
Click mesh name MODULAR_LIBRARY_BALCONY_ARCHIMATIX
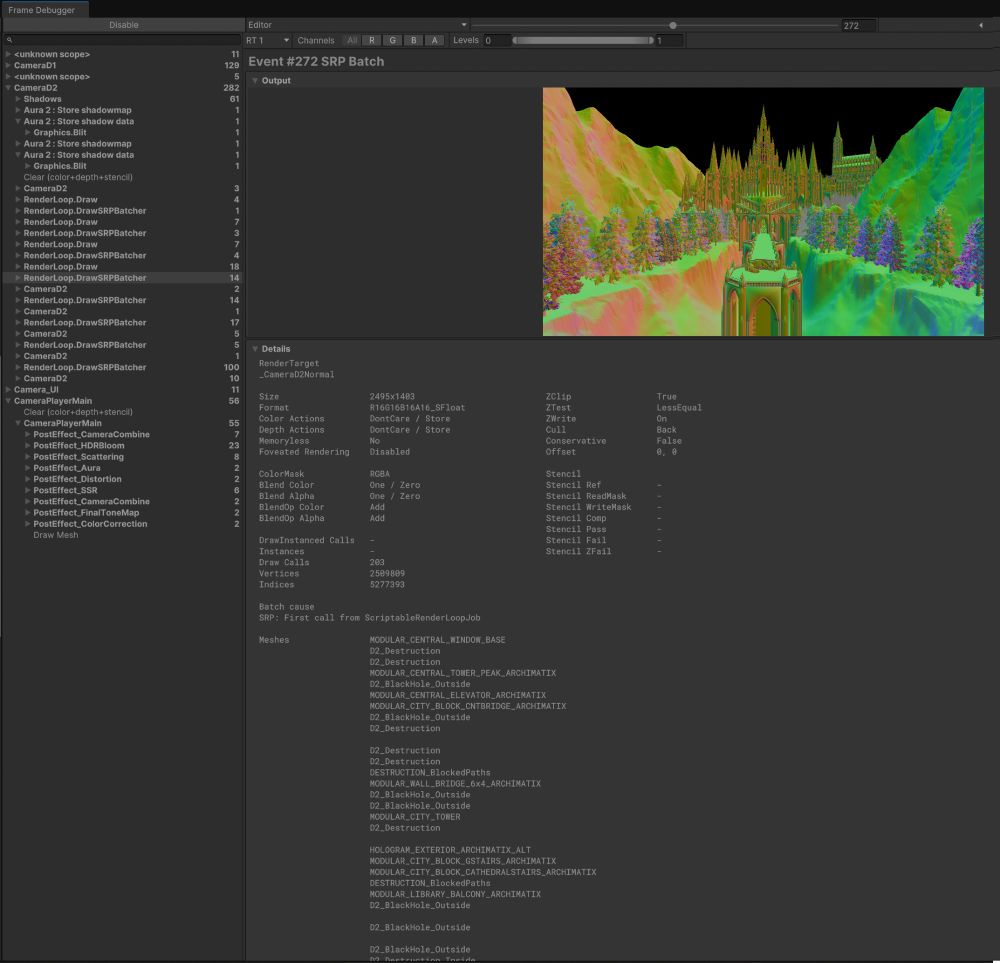point(455,894)
